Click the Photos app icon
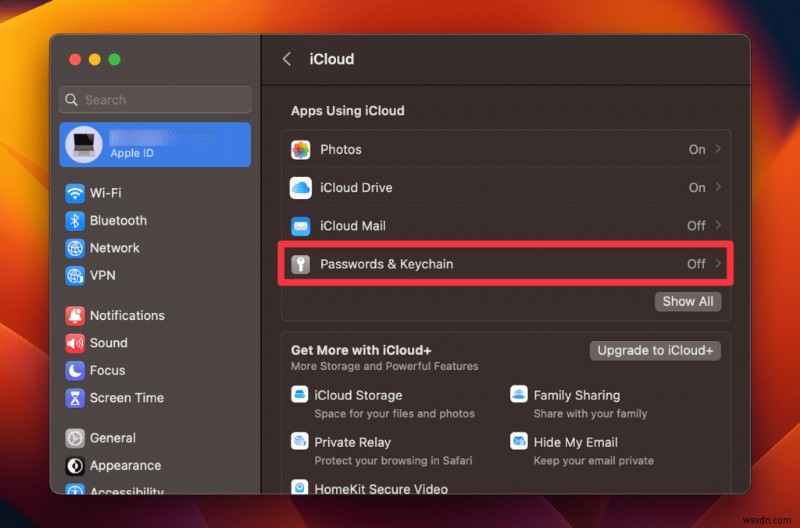This screenshot has width=800, height=528. point(301,150)
